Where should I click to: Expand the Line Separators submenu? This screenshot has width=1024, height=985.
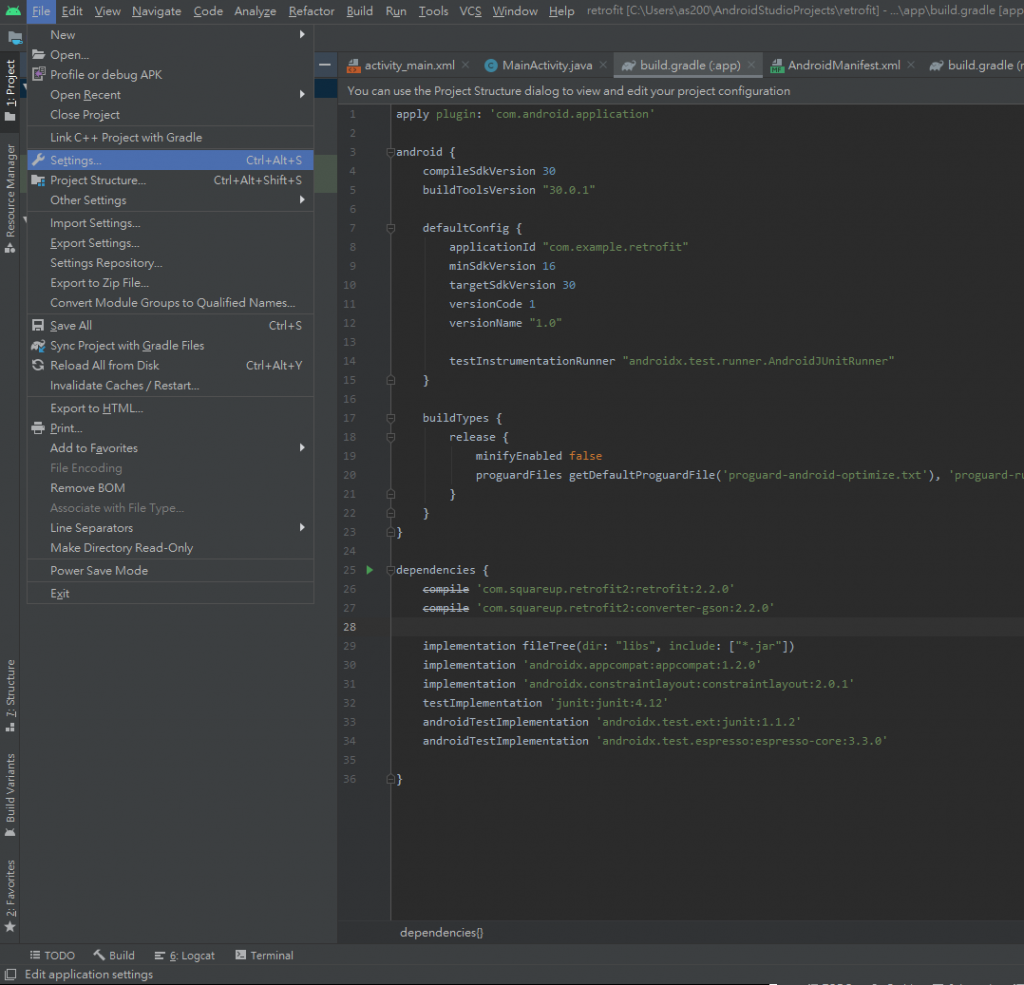(170, 527)
